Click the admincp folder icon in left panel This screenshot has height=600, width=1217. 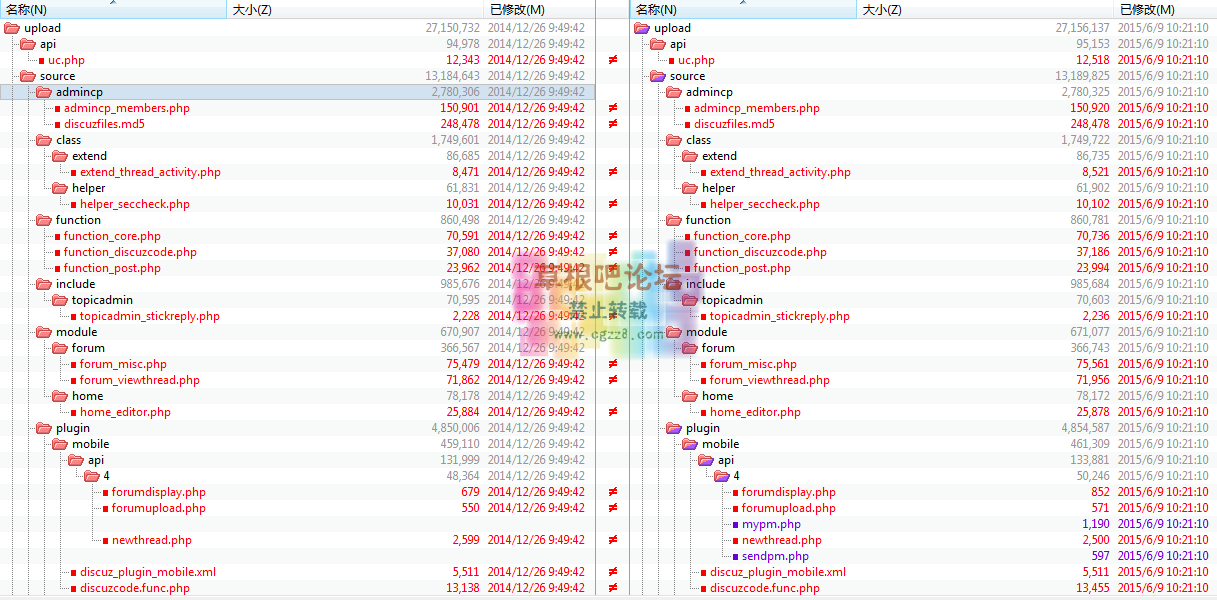[44, 91]
